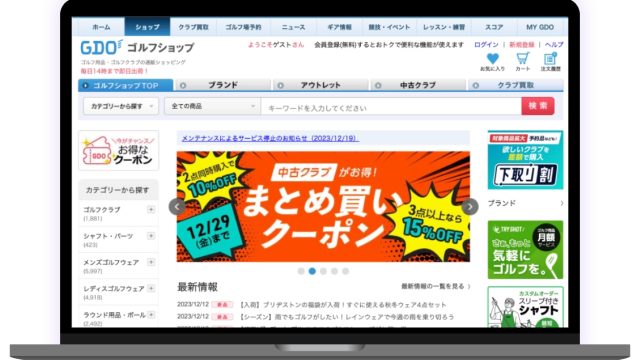The image size is (640, 360).
Task: Click the GDO logo
Action: [101, 47]
